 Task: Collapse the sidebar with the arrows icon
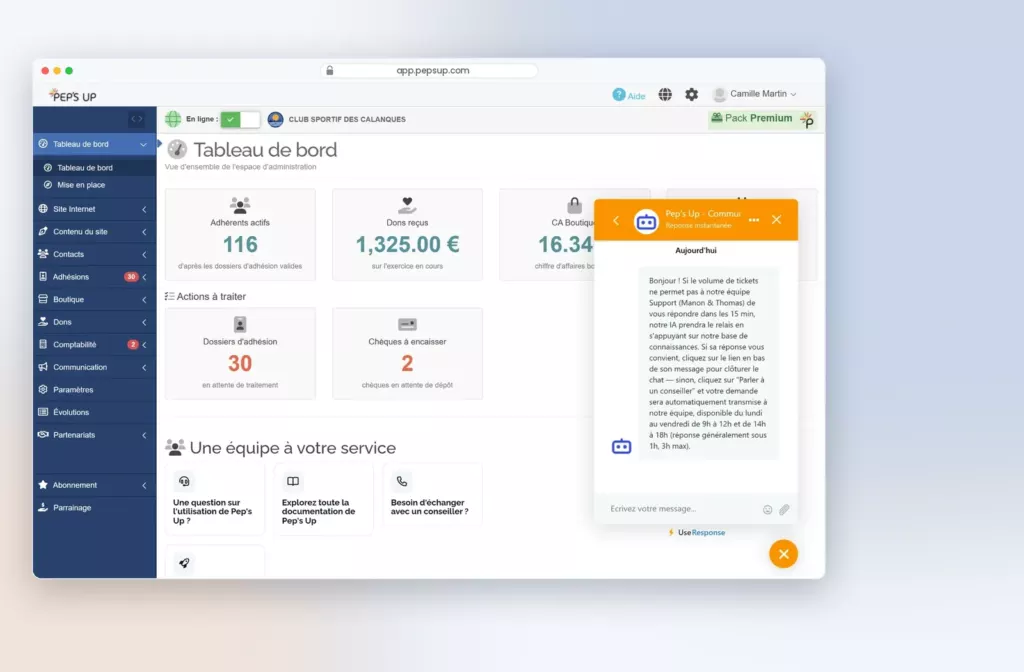pos(136,119)
